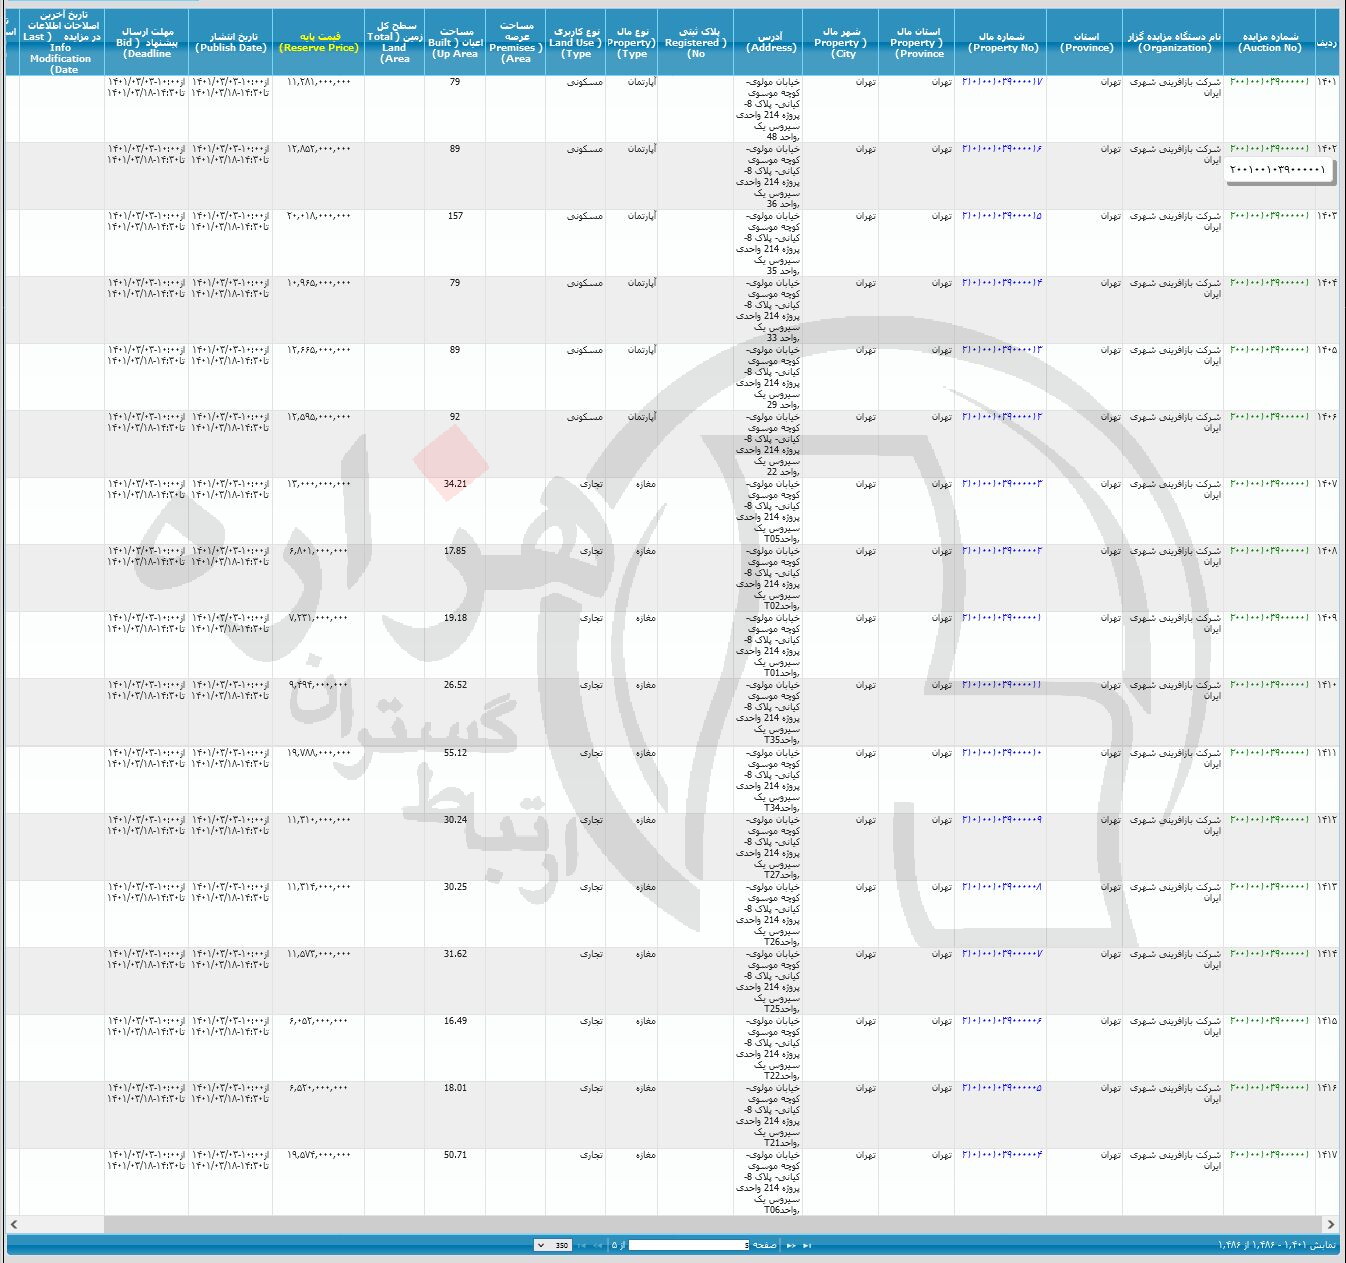Screen dimensions: 1346x1263
Task: Open property number link in row 1414
Action: tap(1002, 954)
